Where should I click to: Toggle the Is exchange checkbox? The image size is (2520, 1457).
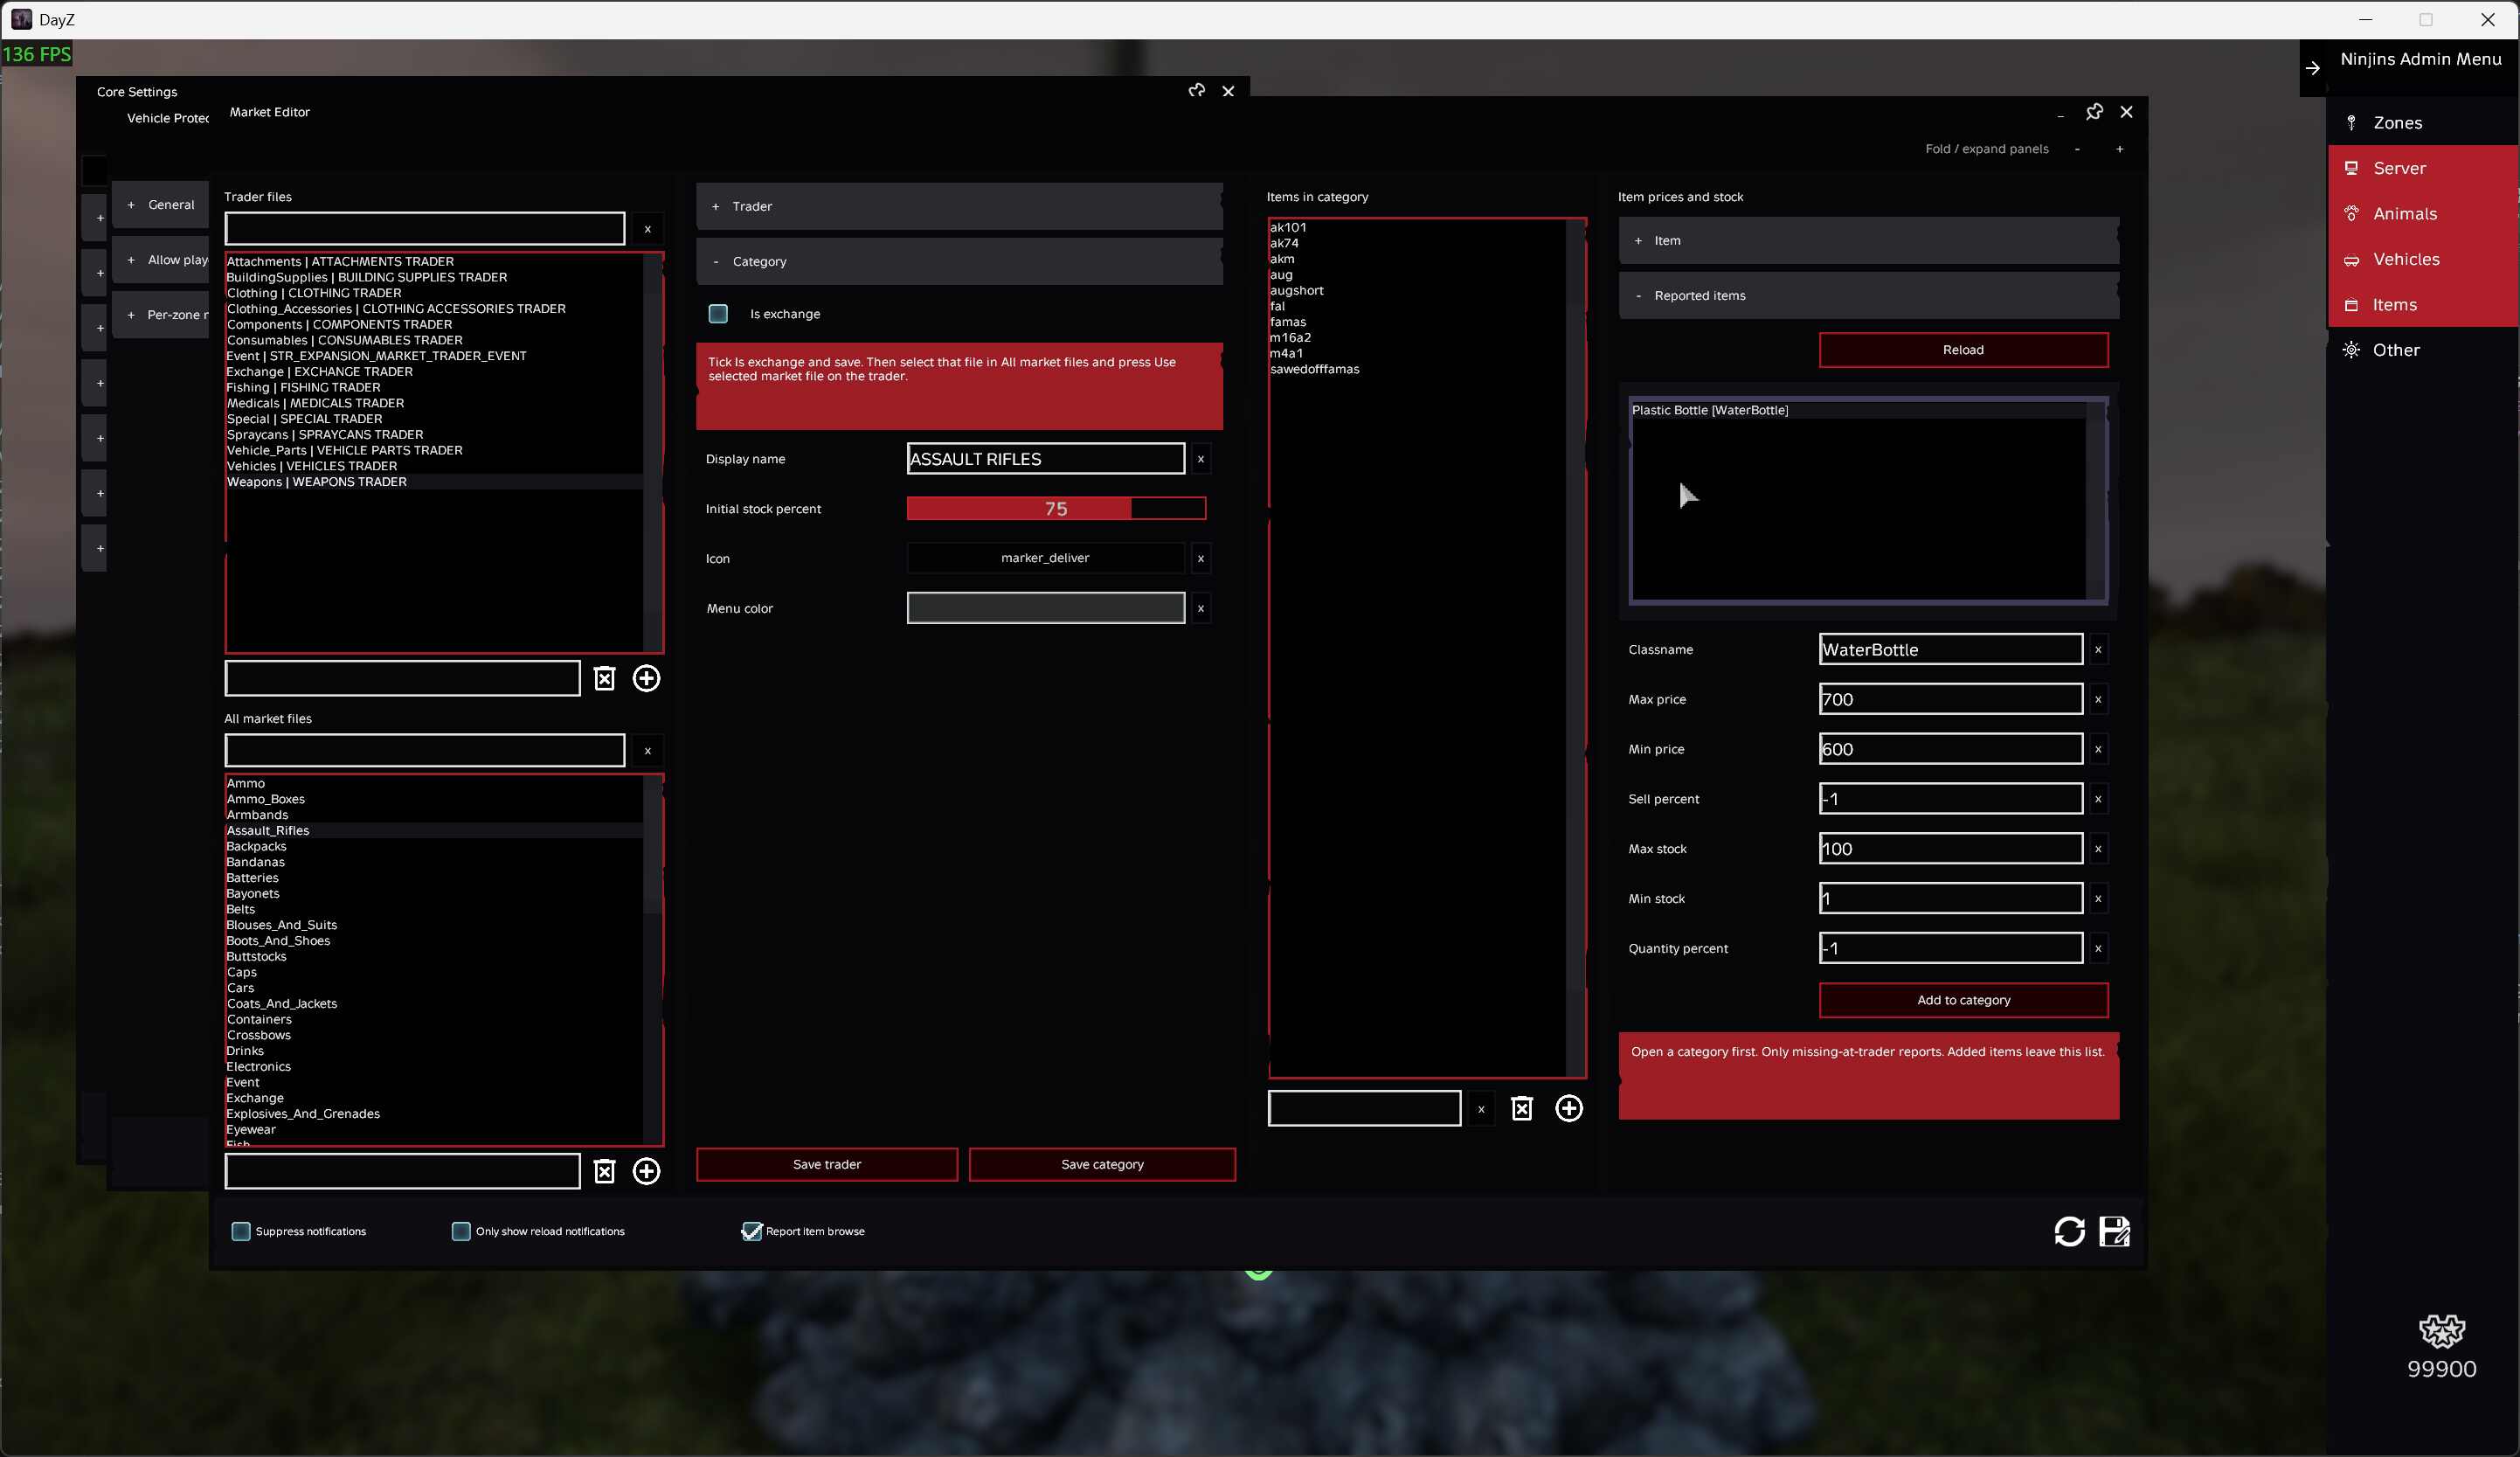718,314
